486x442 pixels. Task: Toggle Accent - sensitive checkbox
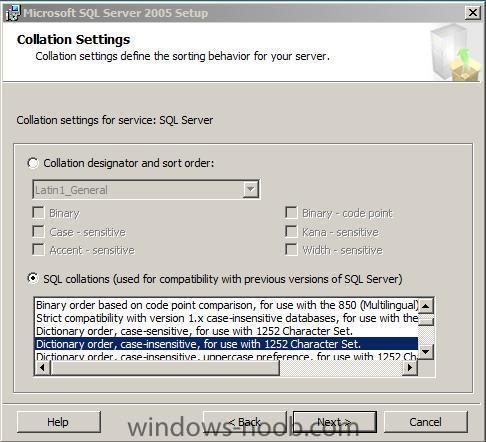38,249
